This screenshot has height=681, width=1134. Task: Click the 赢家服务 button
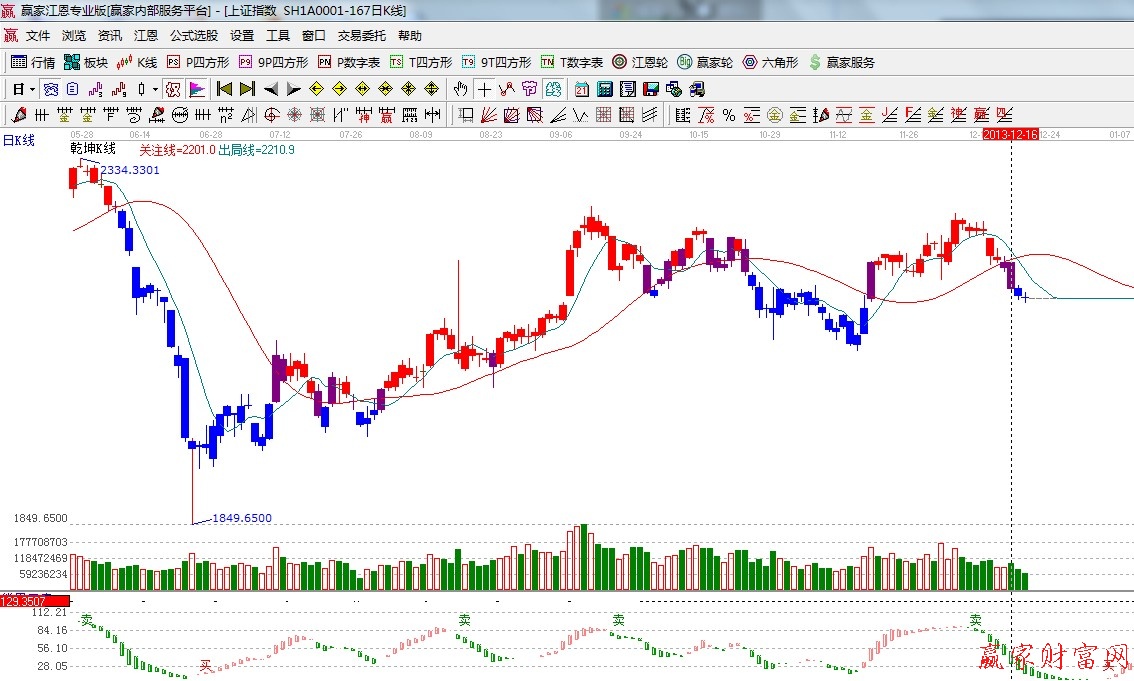tap(841, 62)
